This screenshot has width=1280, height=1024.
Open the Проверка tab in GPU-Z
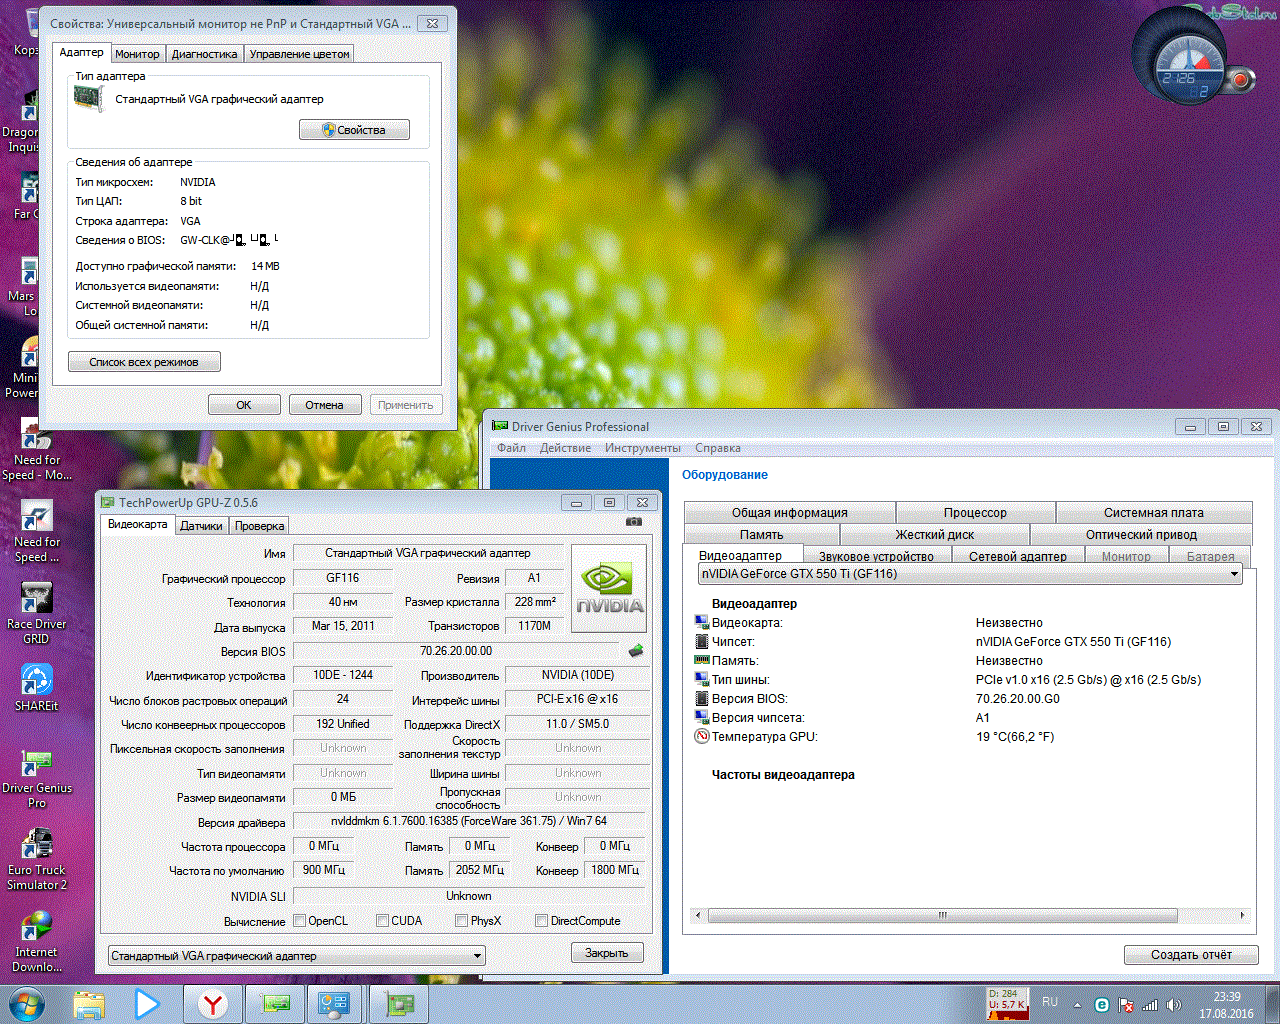pyautogui.click(x=260, y=526)
